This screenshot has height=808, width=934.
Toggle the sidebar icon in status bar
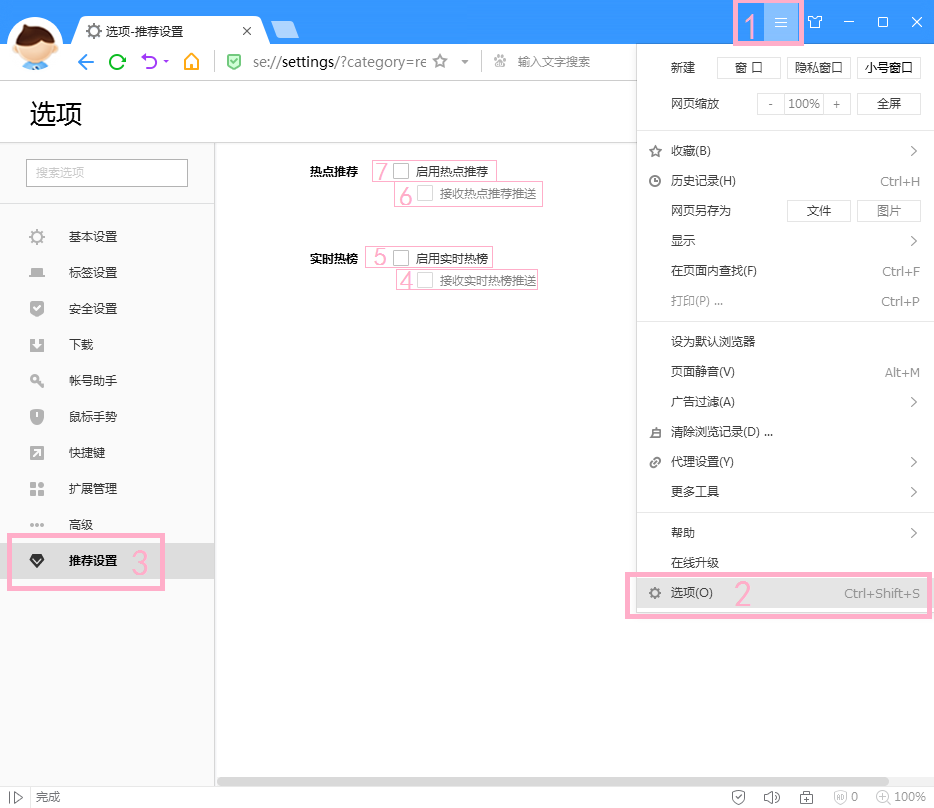[x=15, y=797]
